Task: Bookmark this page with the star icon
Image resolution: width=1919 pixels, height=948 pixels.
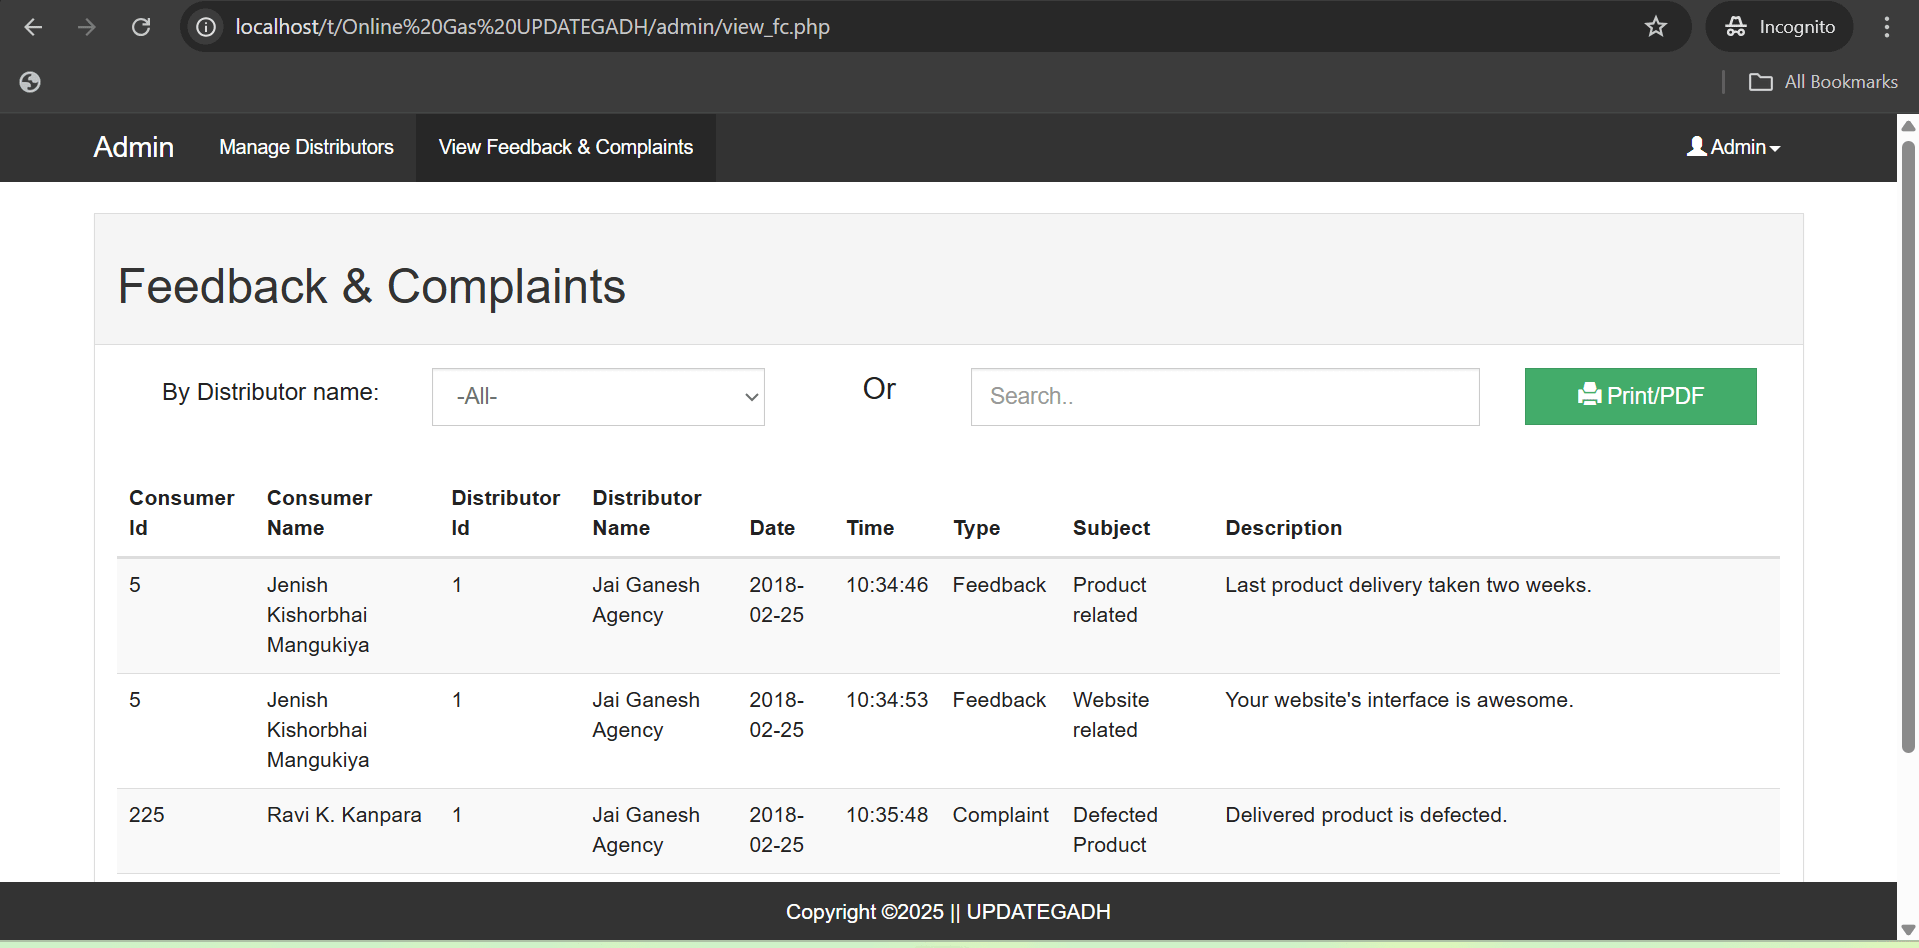Action: pos(1656,27)
